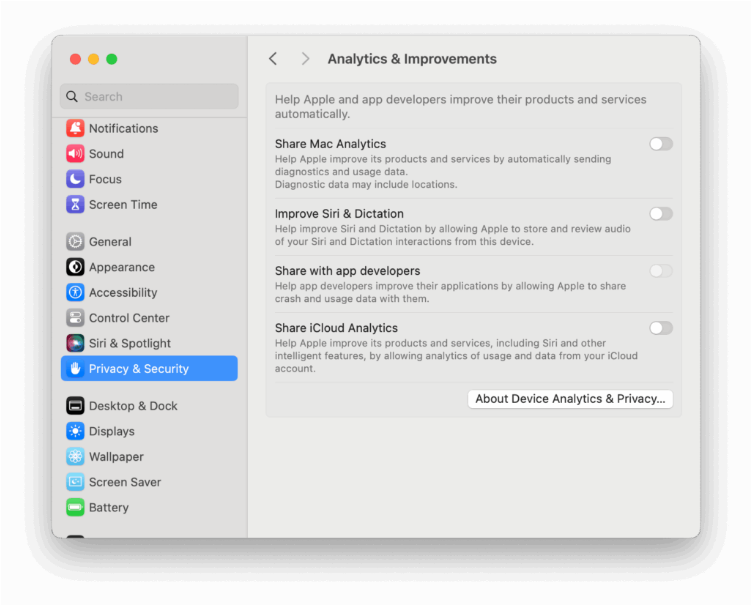751x606 pixels.
Task: Click the Share iCloud Analytics heading
Action: 336,328
